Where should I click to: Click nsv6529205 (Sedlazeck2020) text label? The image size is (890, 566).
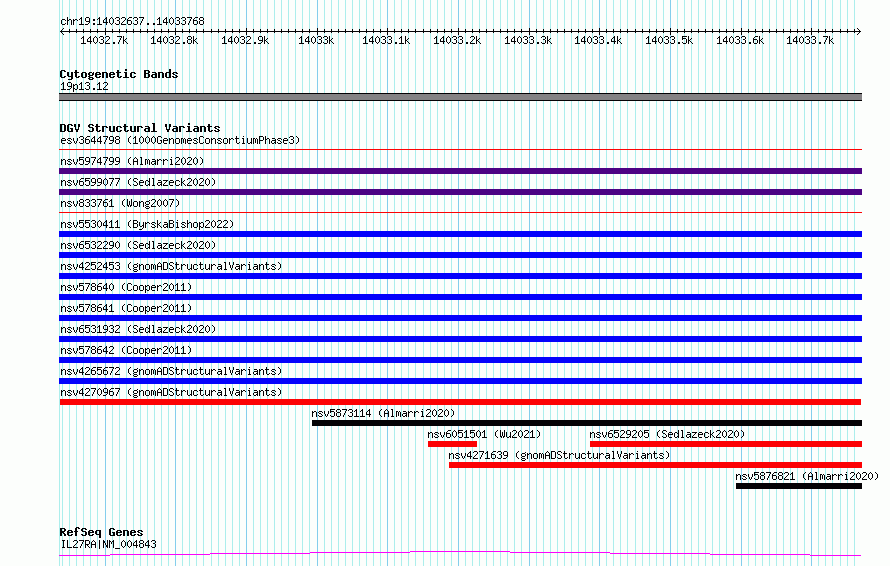[x=667, y=434]
